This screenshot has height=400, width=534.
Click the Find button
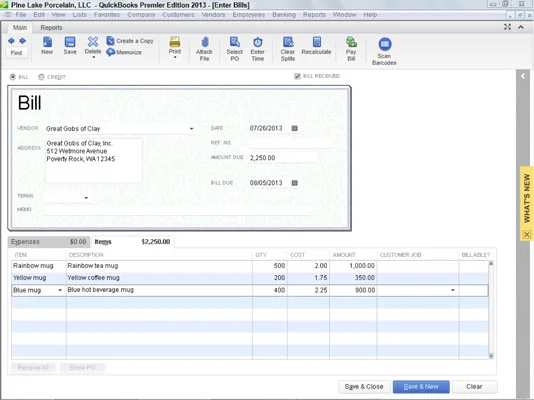[x=16, y=53]
